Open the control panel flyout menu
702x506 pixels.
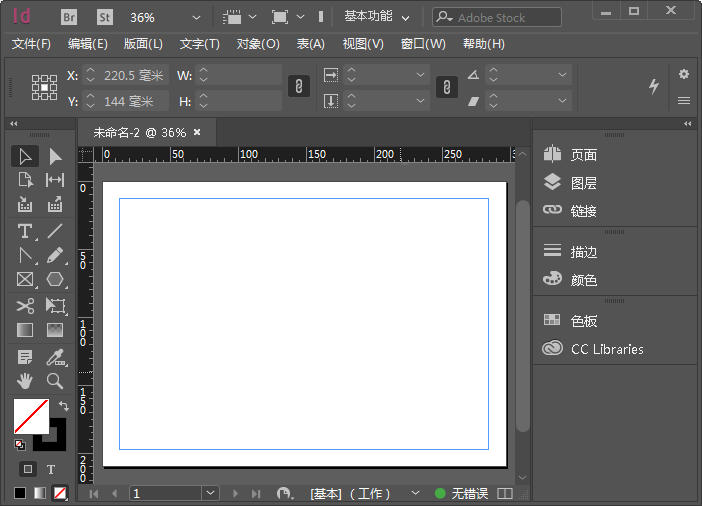click(x=684, y=101)
